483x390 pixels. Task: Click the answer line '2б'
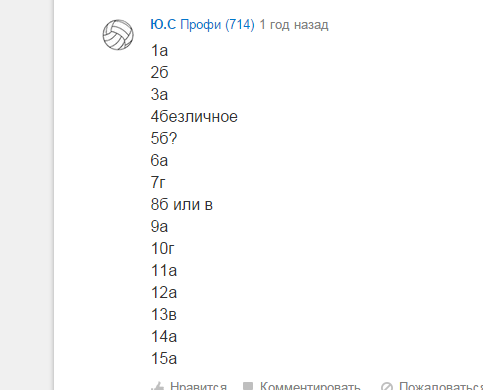click(x=159, y=73)
